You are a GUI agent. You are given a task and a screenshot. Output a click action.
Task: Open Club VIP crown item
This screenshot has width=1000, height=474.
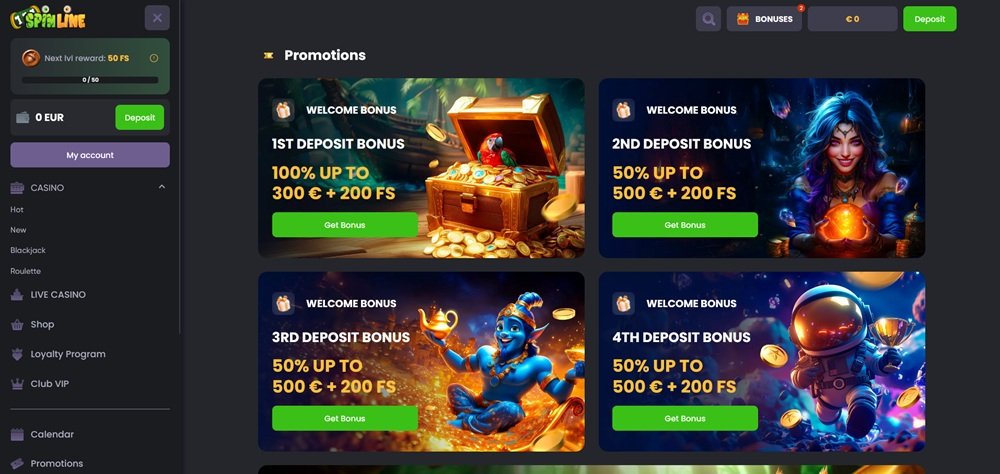pyautogui.click(x=40, y=384)
